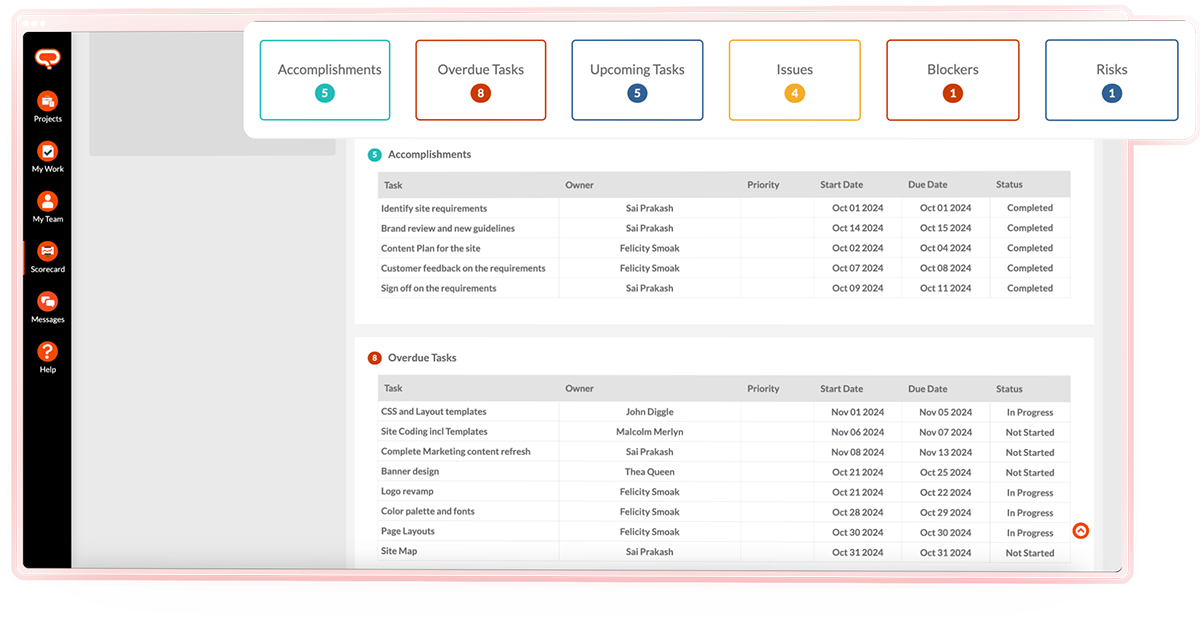Open task 'CSS and Layout templates'

point(434,412)
